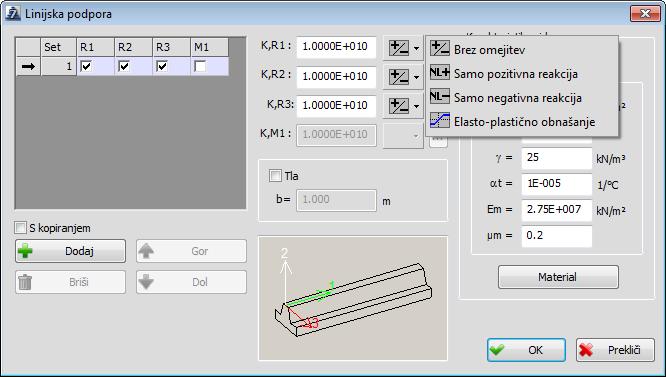Open the K,R1 constraint dropdown arrow

pos(416,48)
